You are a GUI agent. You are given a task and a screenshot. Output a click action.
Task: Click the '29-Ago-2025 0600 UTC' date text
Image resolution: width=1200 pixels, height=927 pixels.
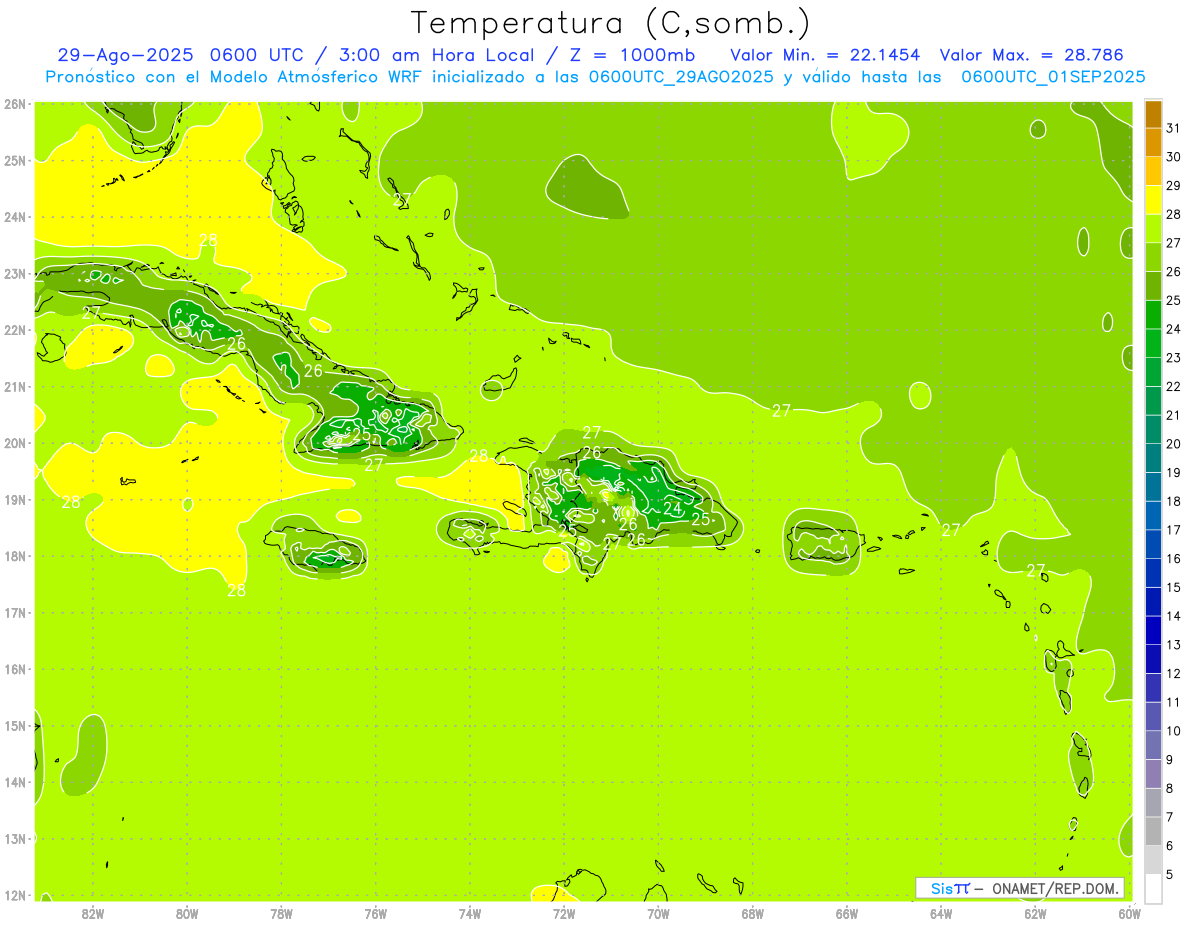pyautogui.click(x=183, y=55)
